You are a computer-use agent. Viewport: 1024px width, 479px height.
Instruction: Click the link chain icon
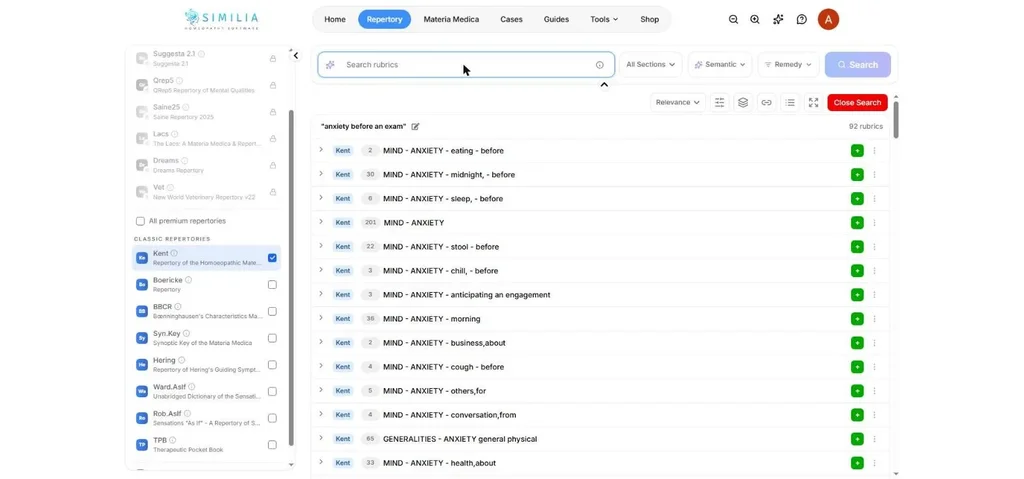[x=766, y=103]
